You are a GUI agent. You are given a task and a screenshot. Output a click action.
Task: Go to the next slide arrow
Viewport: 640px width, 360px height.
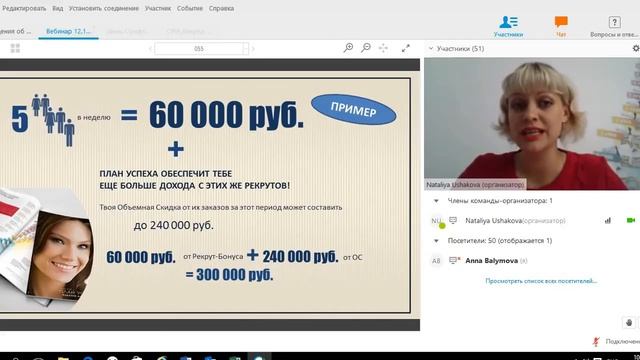pos(253,49)
